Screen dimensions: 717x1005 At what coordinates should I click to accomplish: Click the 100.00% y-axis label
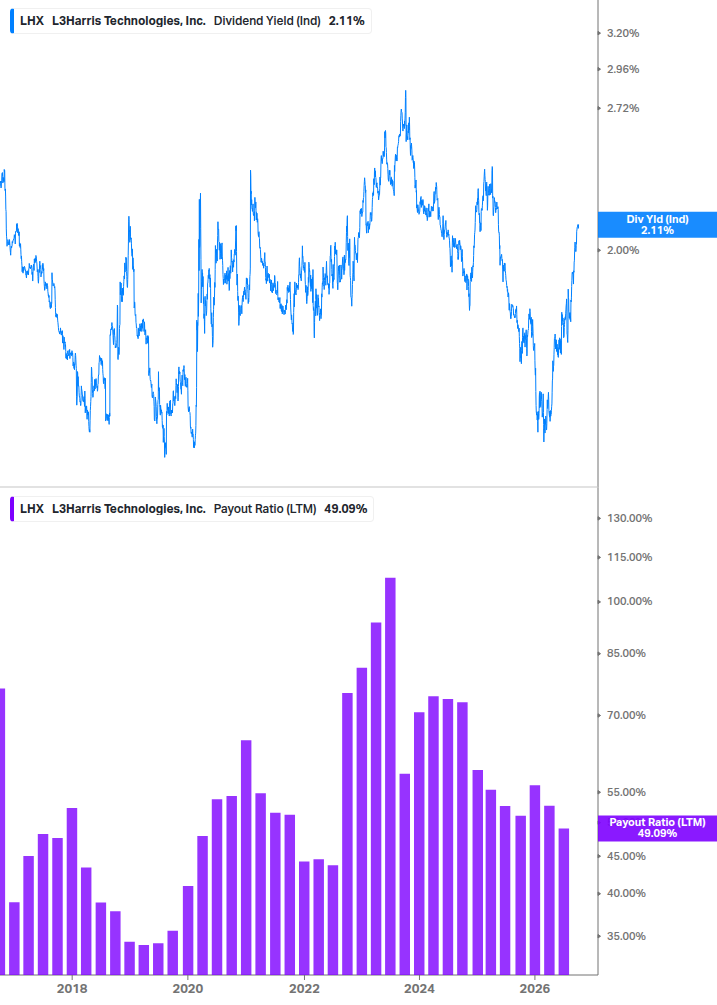tap(629, 601)
